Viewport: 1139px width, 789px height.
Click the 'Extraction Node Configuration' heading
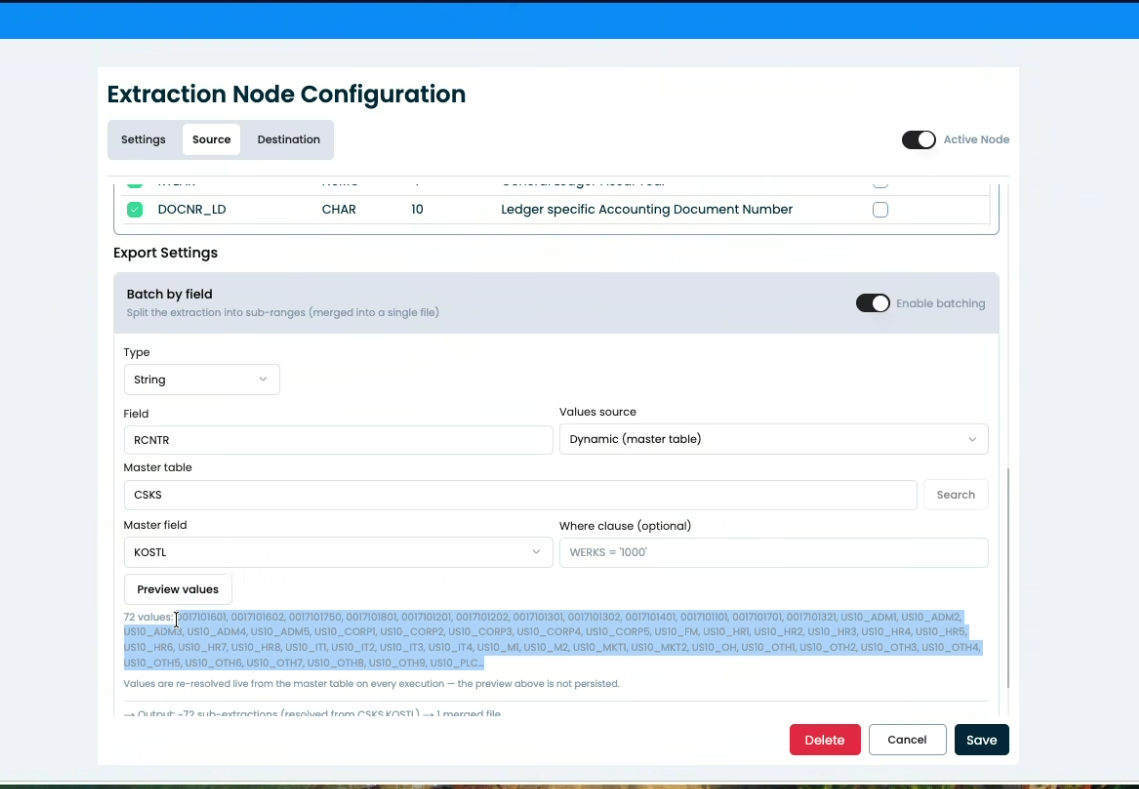286,94
